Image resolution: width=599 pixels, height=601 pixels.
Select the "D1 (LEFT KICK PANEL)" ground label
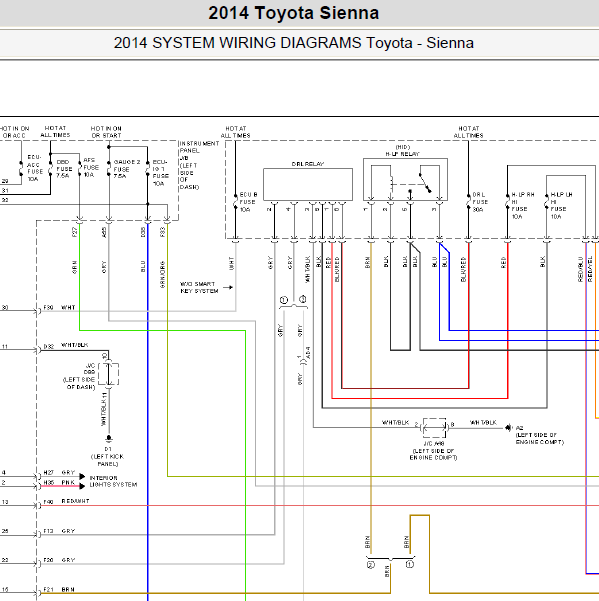(x=108, y=456)
